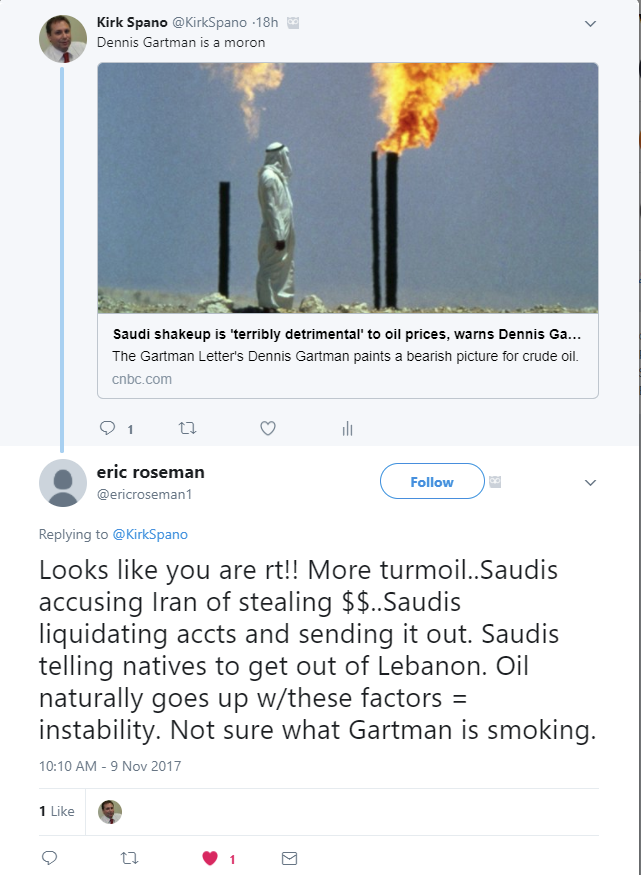Open eric roseman's default avatar

(63, 483)
